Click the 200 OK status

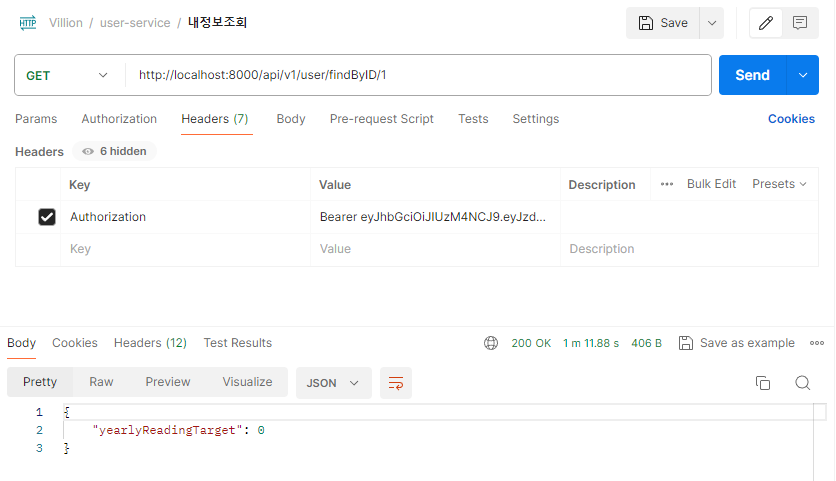[x=531, y=343]
